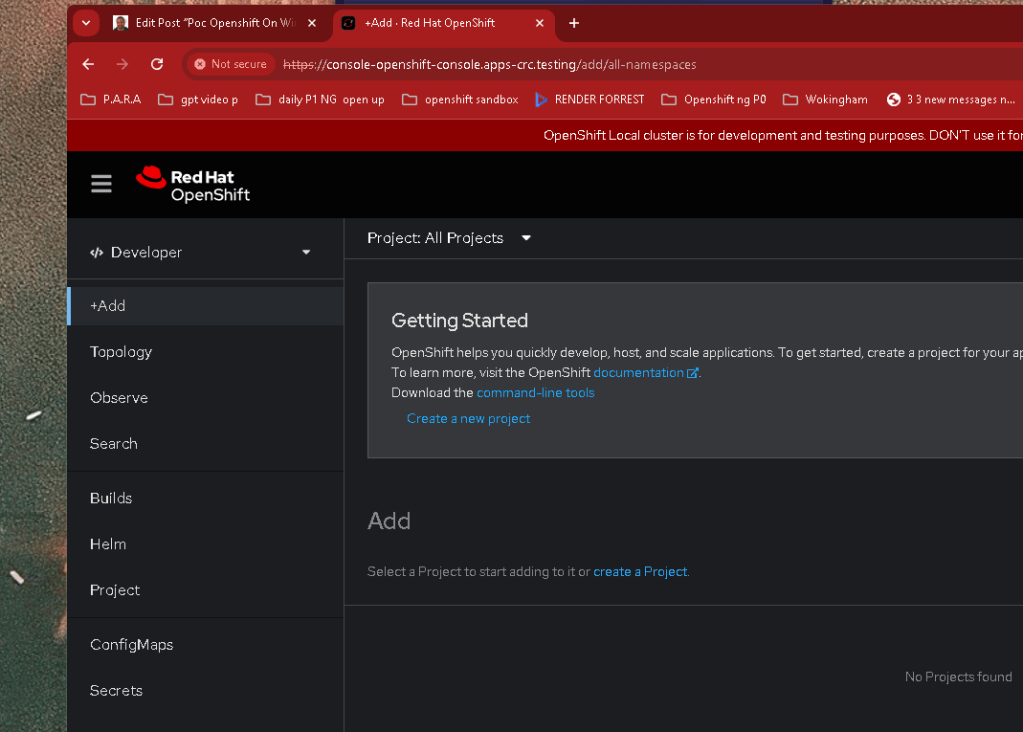Screen dimensions: 1023x732
Task: Click the Not secure site indicator
Action: [231, 64]
